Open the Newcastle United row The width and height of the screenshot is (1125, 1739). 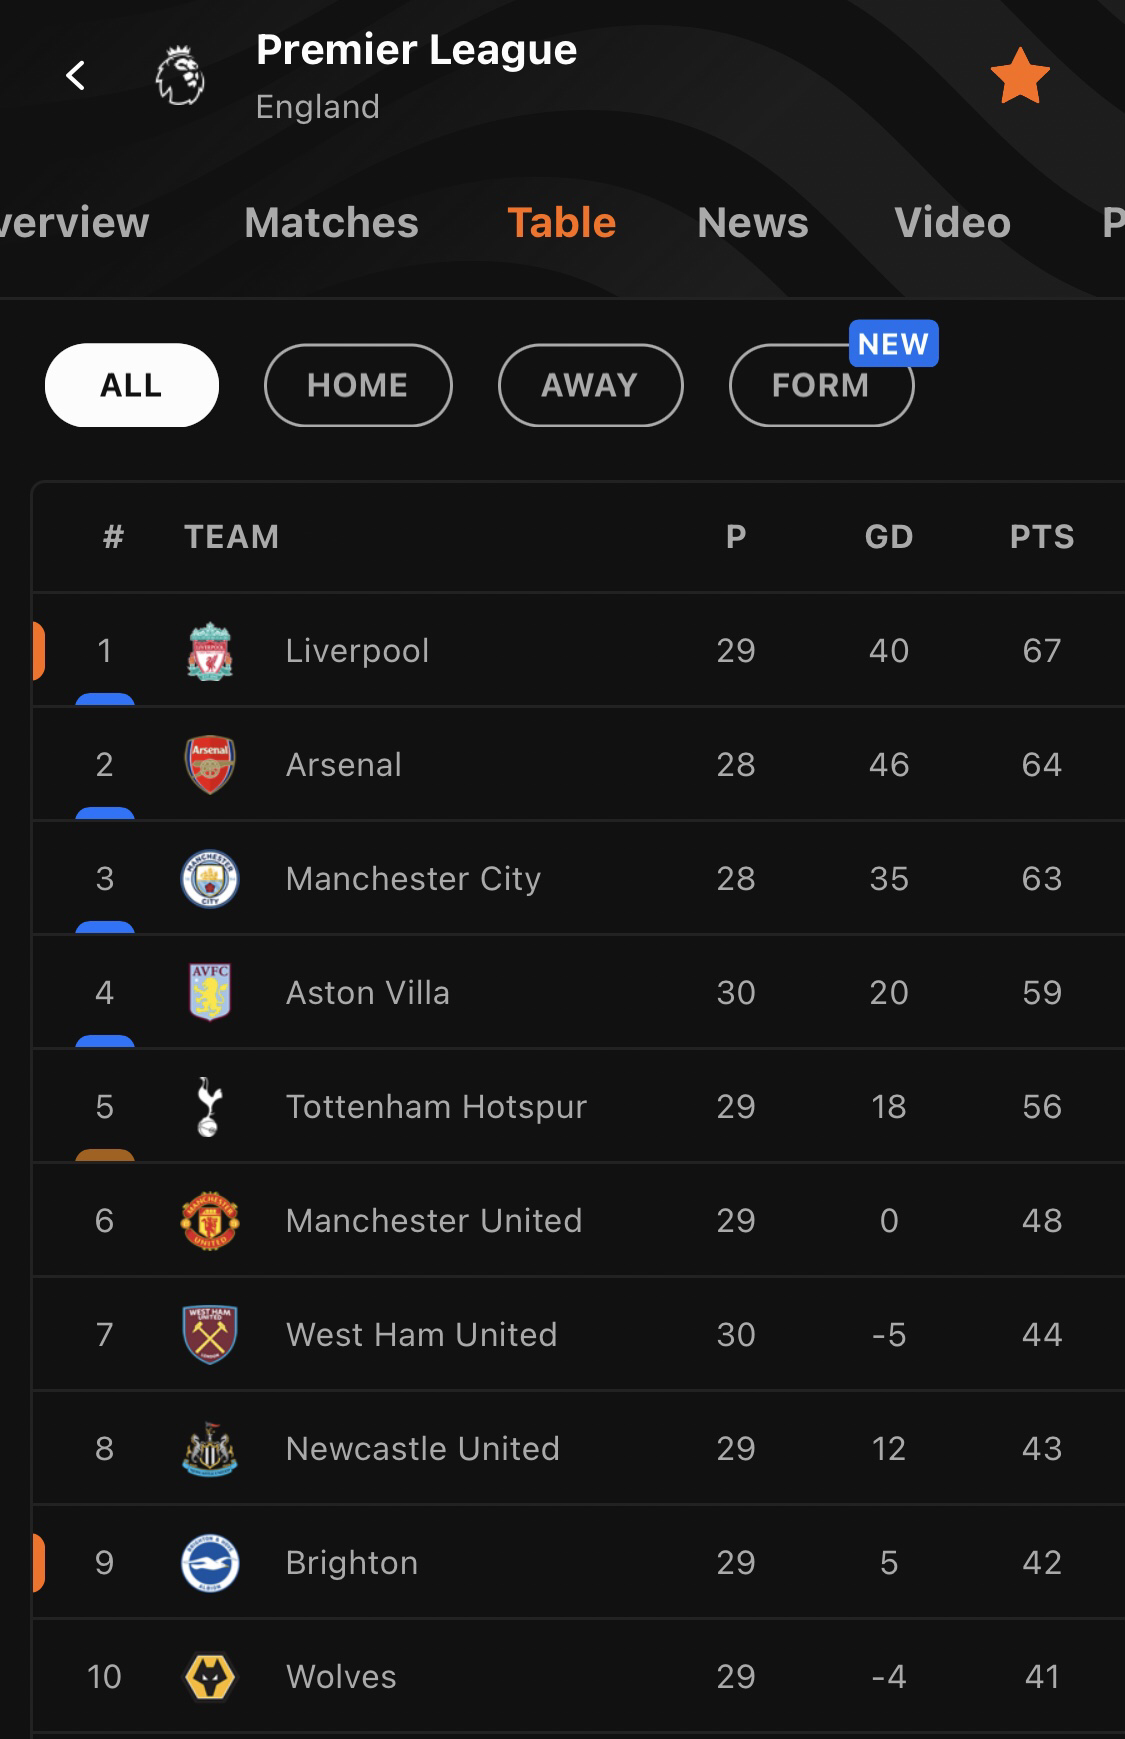click(578, 1449)
